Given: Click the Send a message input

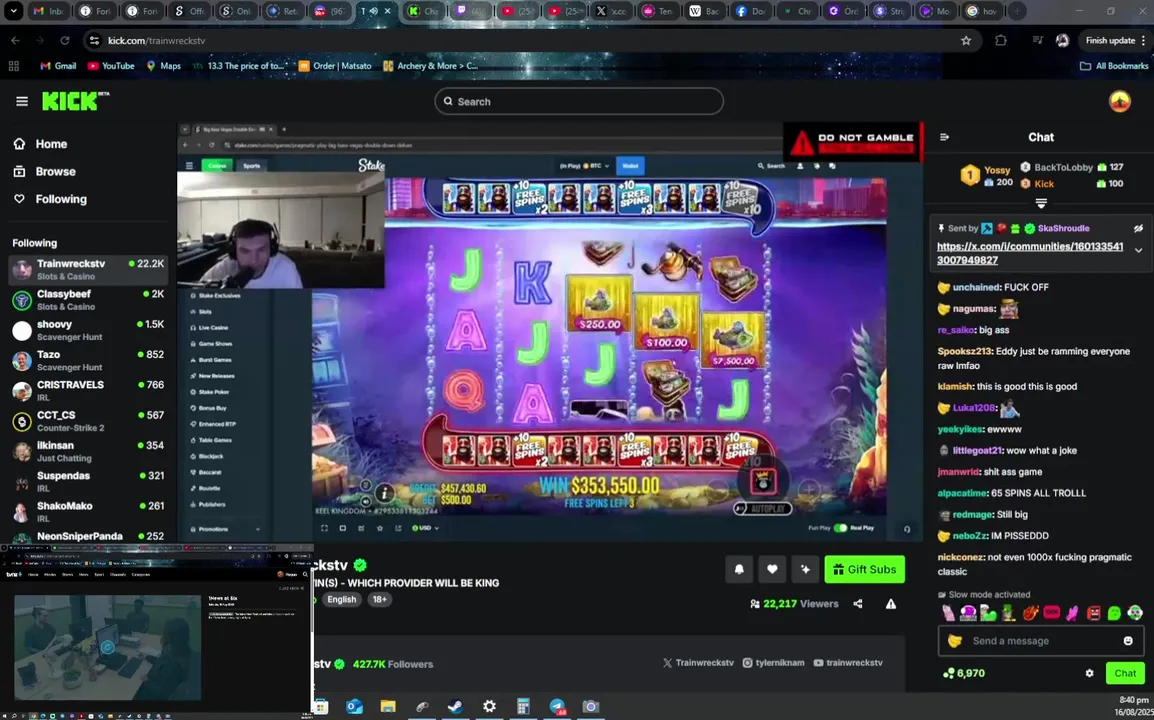Looking at the screenshot, I should (x=1041, y=640).
